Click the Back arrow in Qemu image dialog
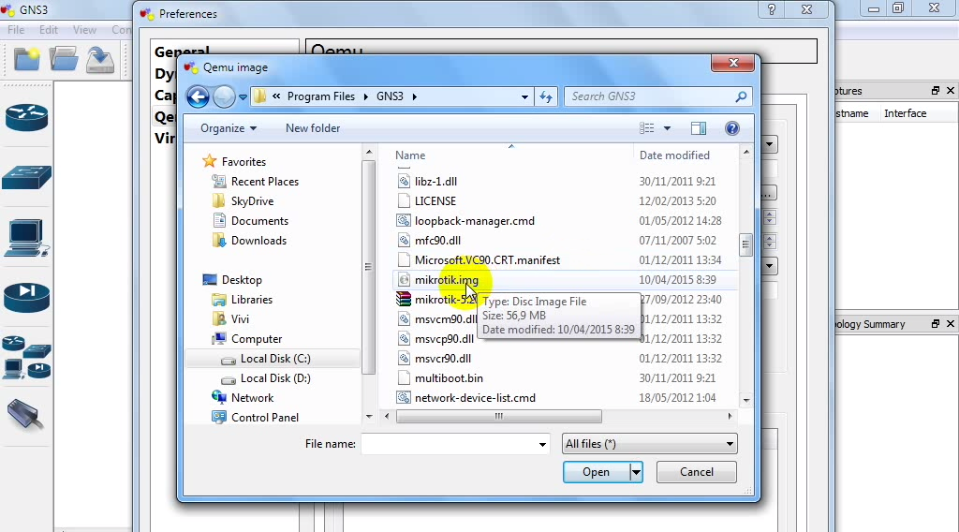 pyautogui.click(x=198, y=97)
